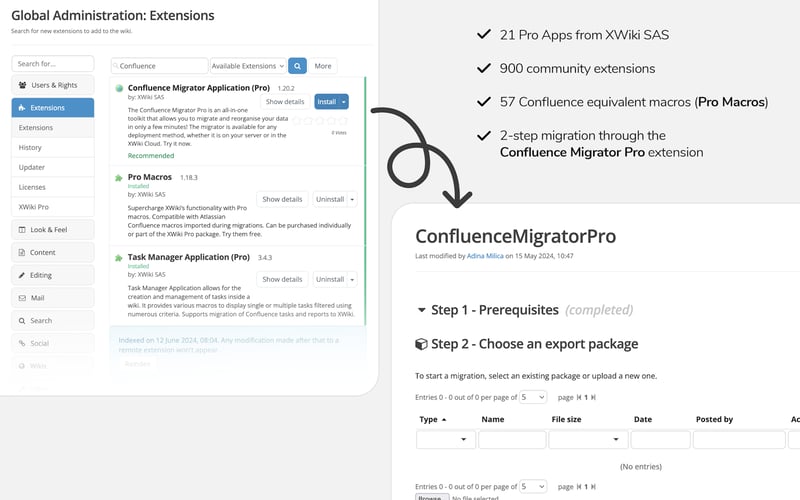This screenshot has width=800, height=500.
Task: Open the XWiki Pro sub-item
Action: (x=53, y=207)
